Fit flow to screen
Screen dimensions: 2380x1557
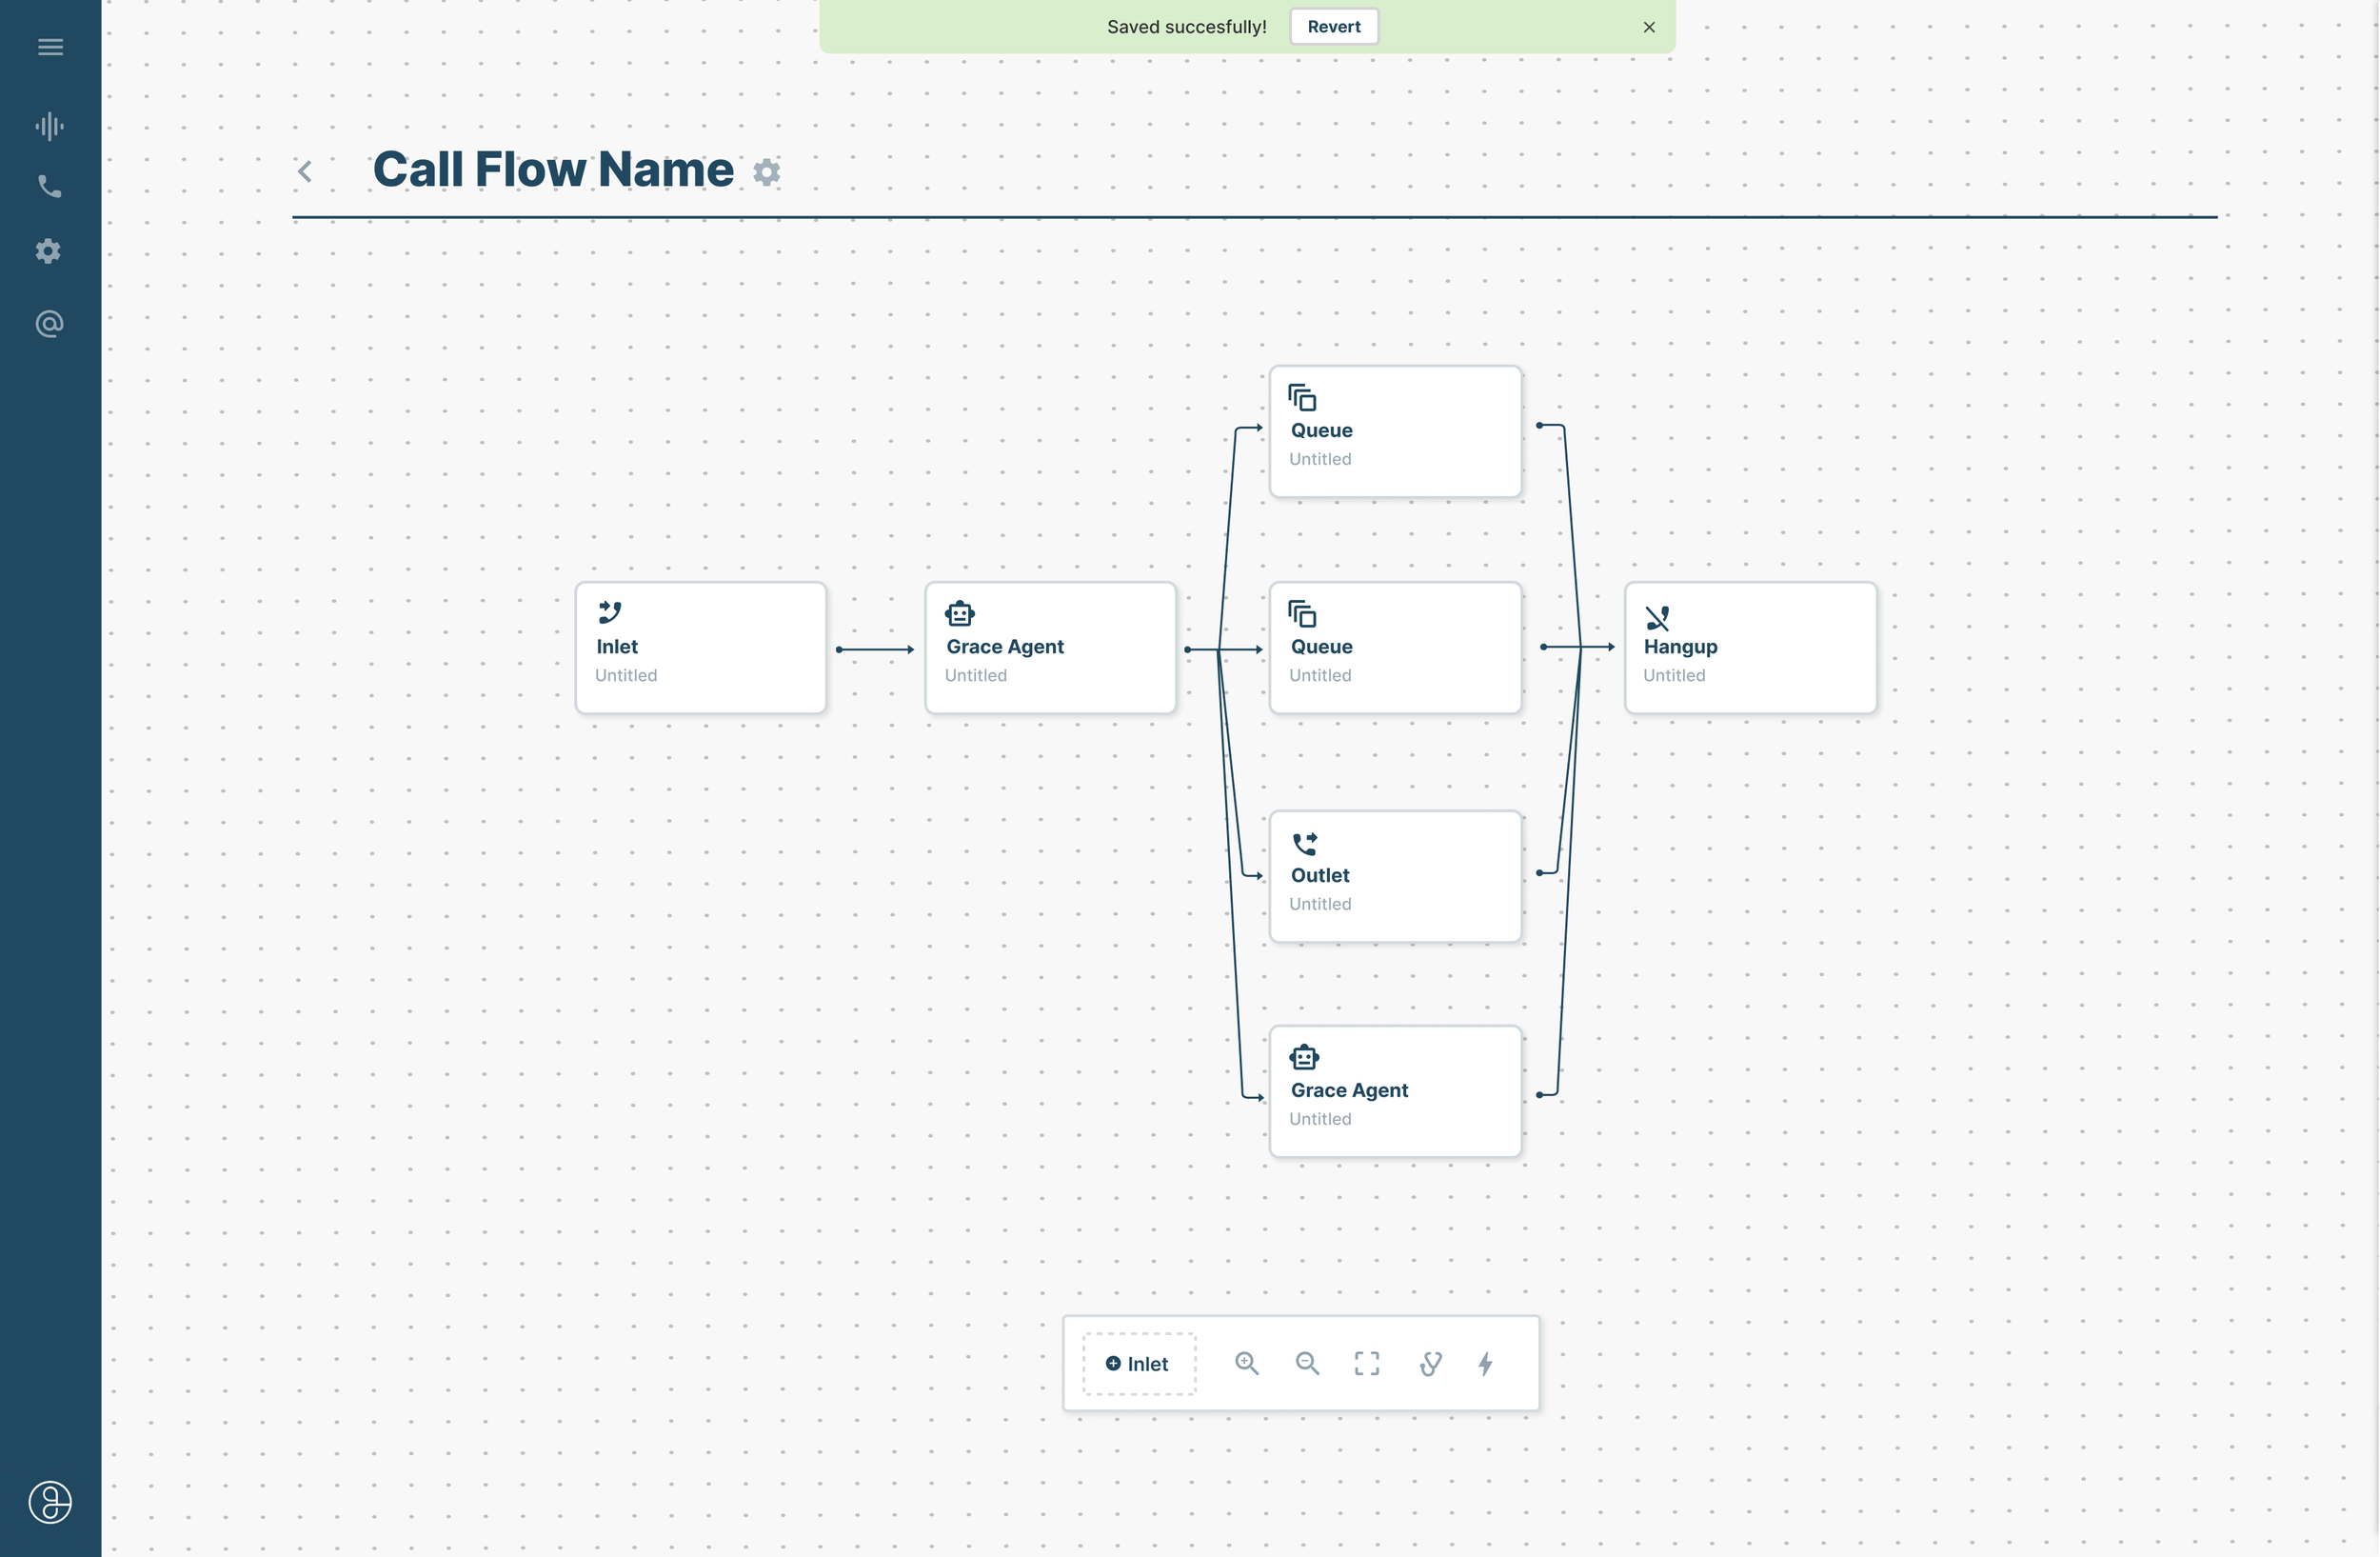1367,1363
